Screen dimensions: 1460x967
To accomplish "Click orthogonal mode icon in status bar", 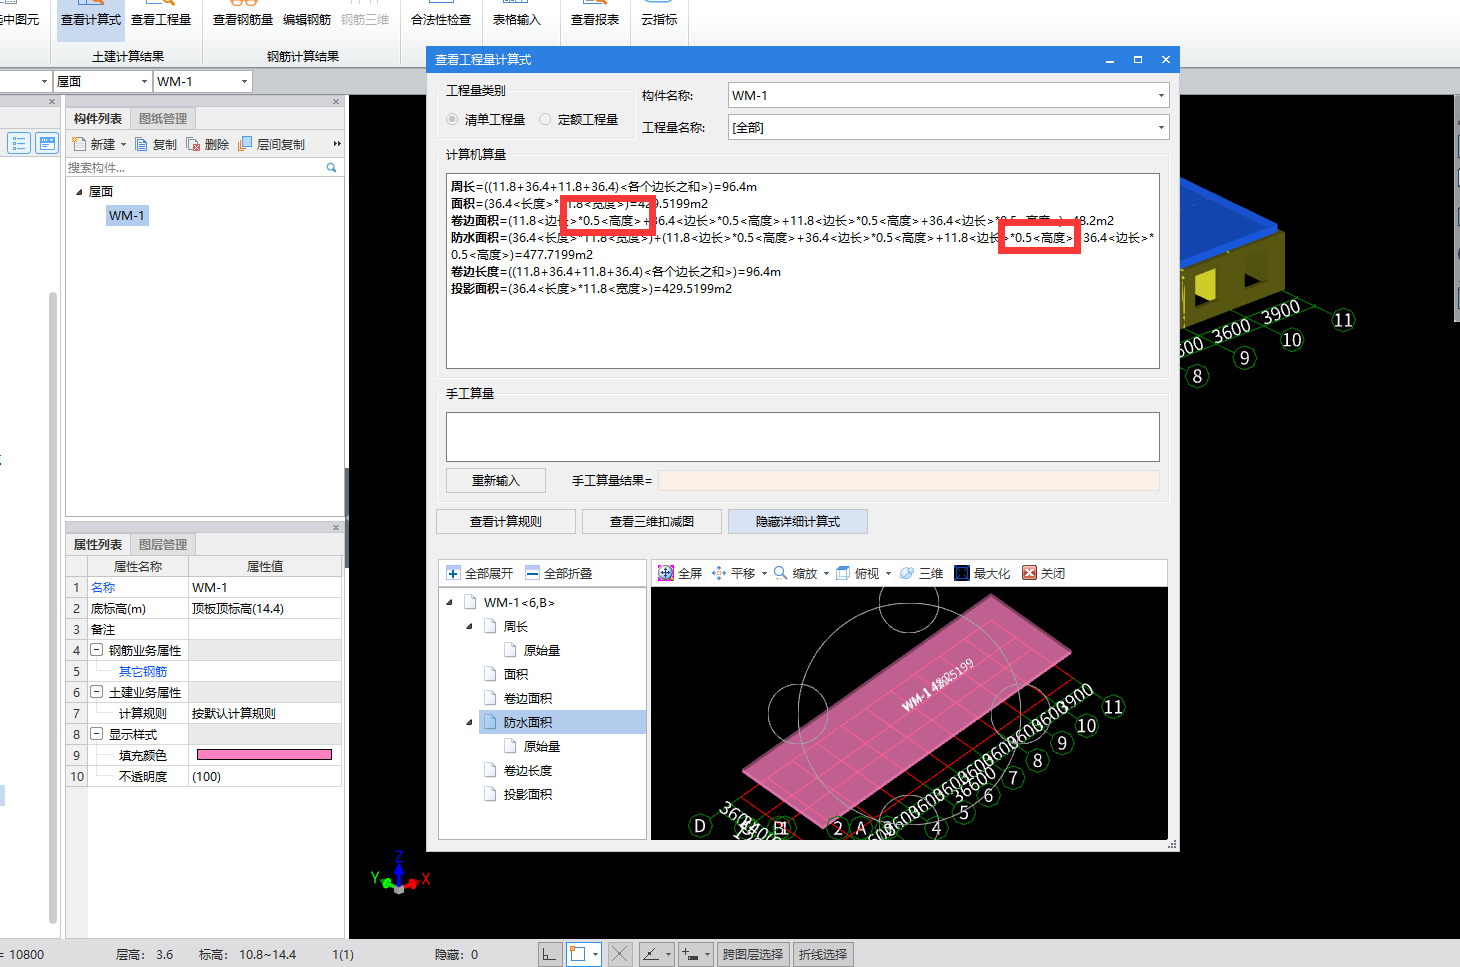I will point(549,954).
